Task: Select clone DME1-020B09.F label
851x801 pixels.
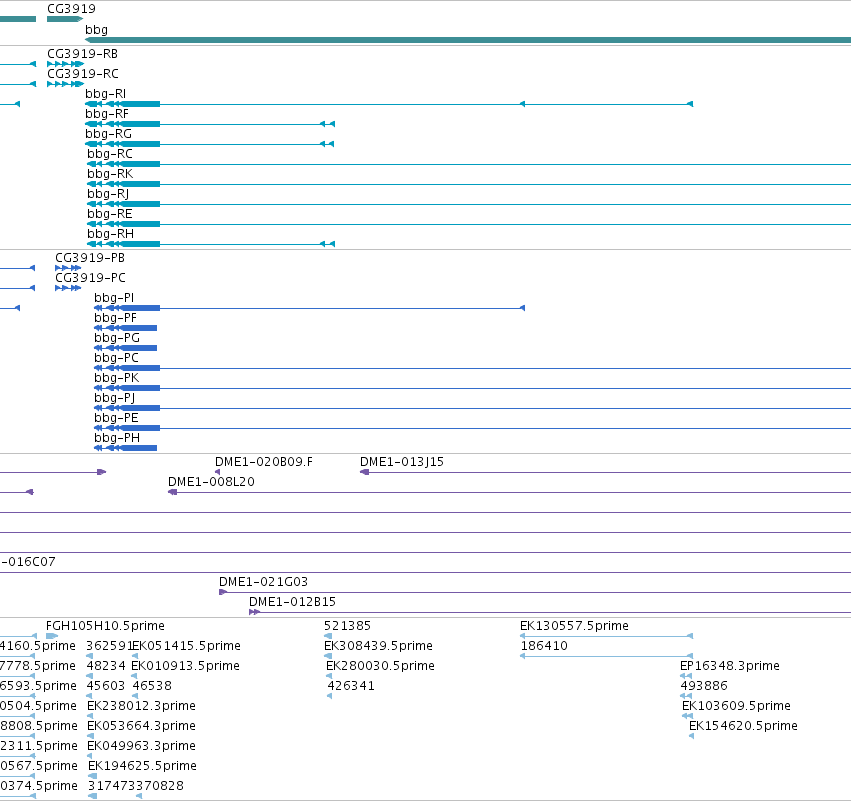Action: tap(264, 462)
